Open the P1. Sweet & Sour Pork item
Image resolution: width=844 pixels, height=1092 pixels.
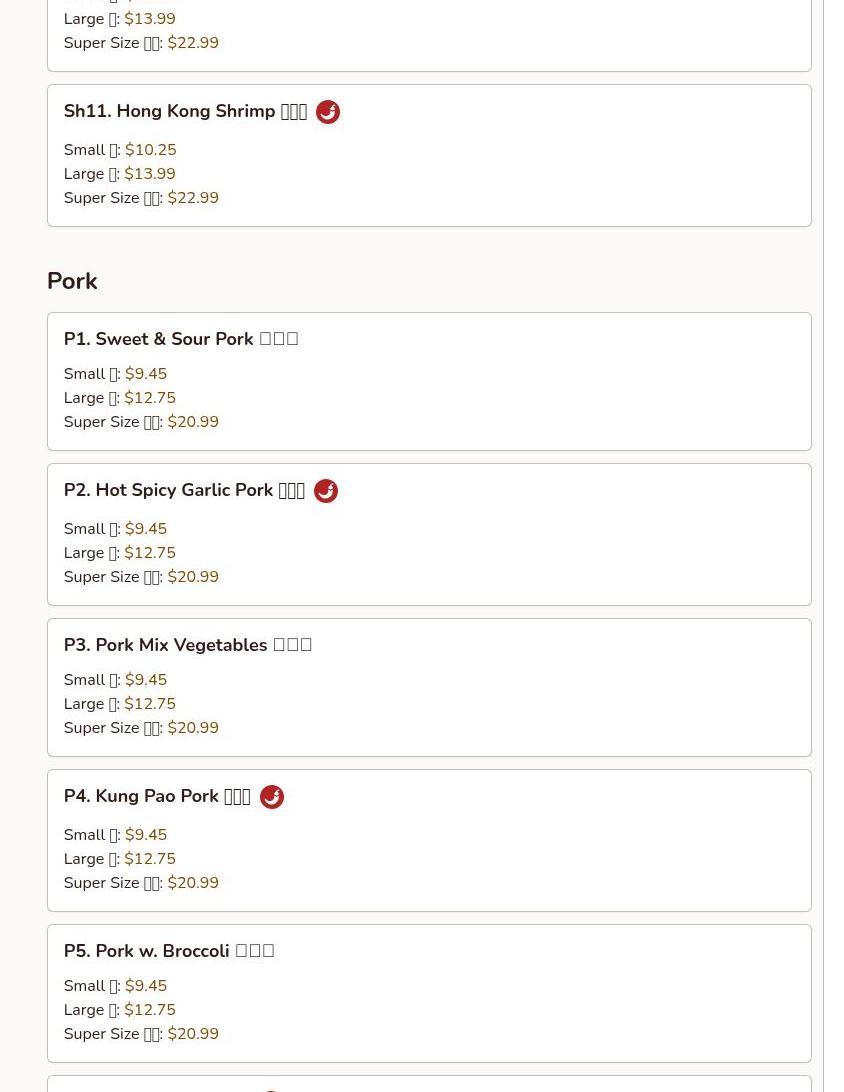point(180,339)
